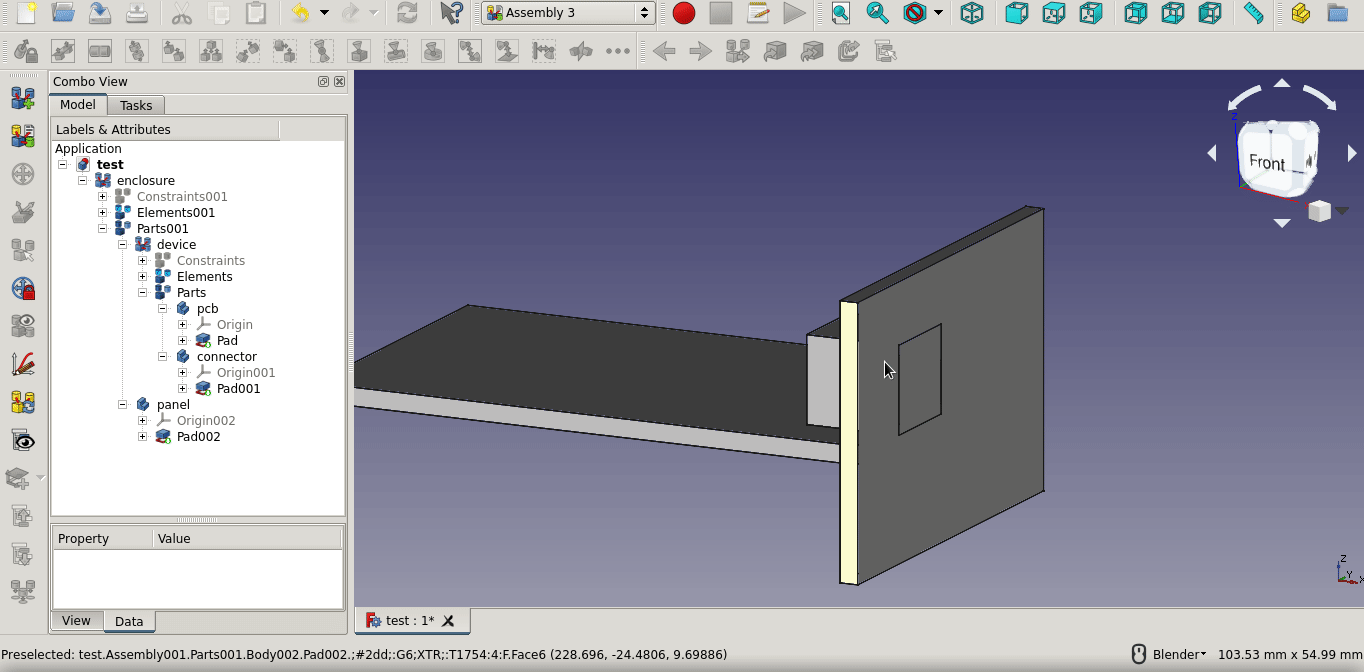1364x672 pixels.
Task: Open the workbench selector showing Assembly 3
Action: [x=566, y=13]
